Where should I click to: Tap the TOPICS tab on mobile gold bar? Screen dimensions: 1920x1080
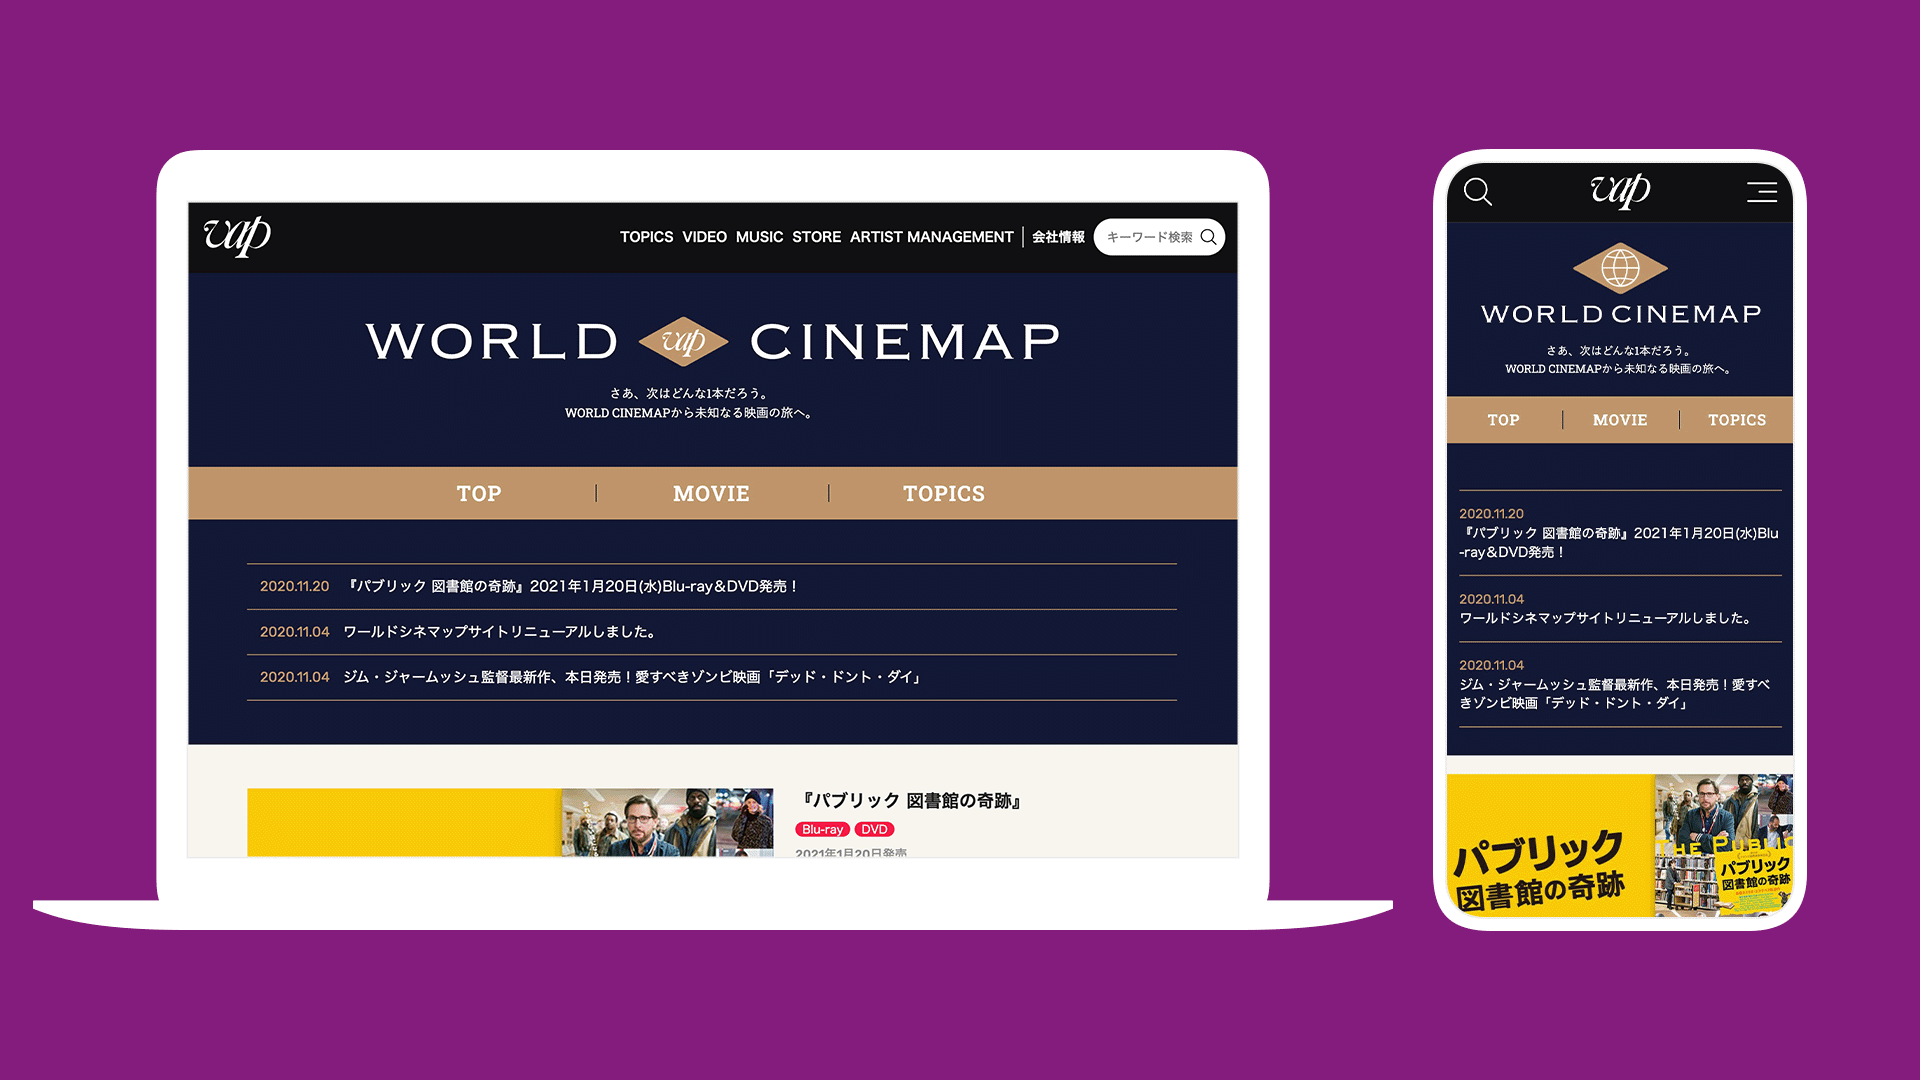click(1737, 420)
